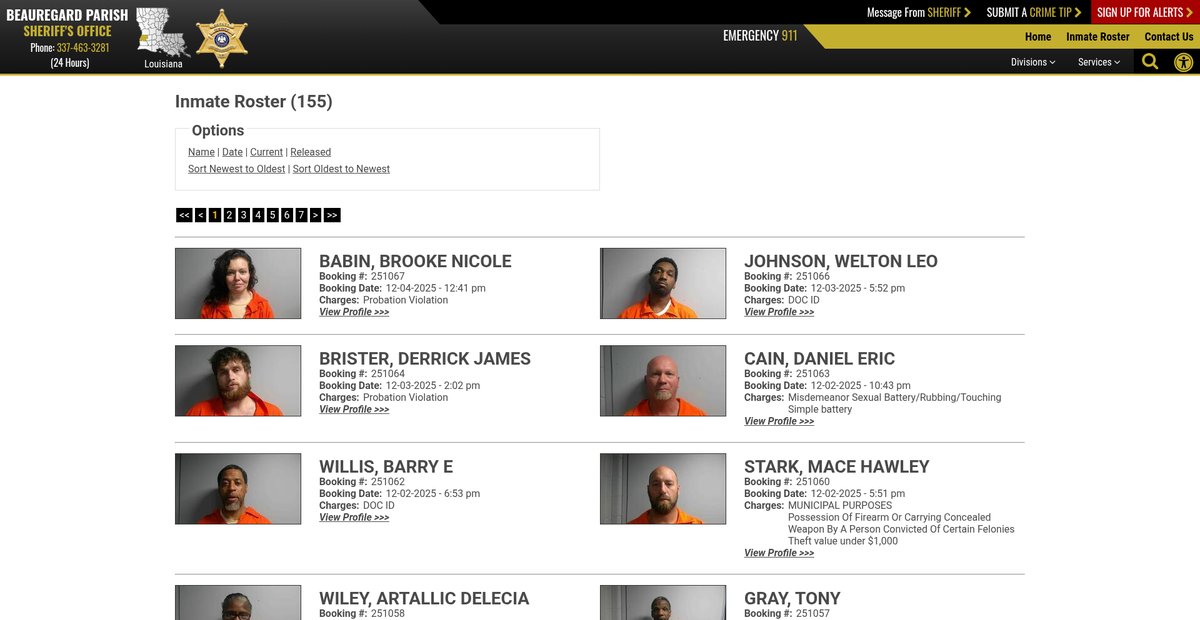This screenshot has height=620, width=1200.
Task: Click name heading WILEY, ARTALLIC DELECIA
Action: coord(424,598)
